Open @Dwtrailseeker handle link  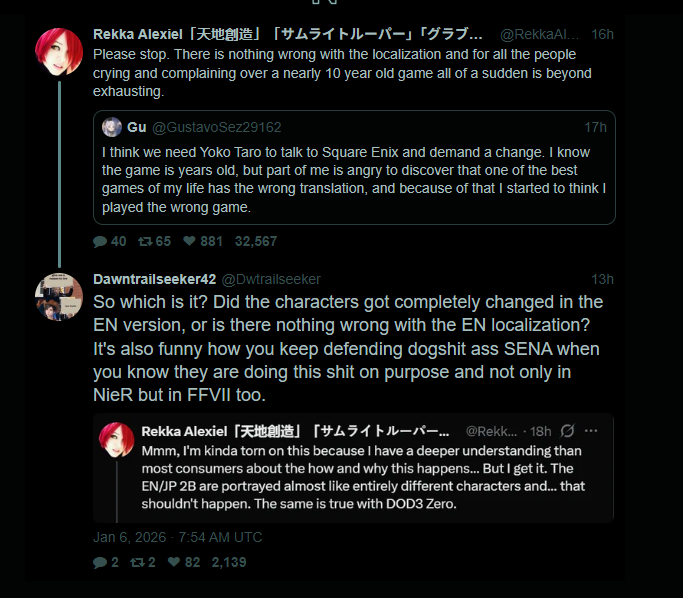[x=270, y=279]
